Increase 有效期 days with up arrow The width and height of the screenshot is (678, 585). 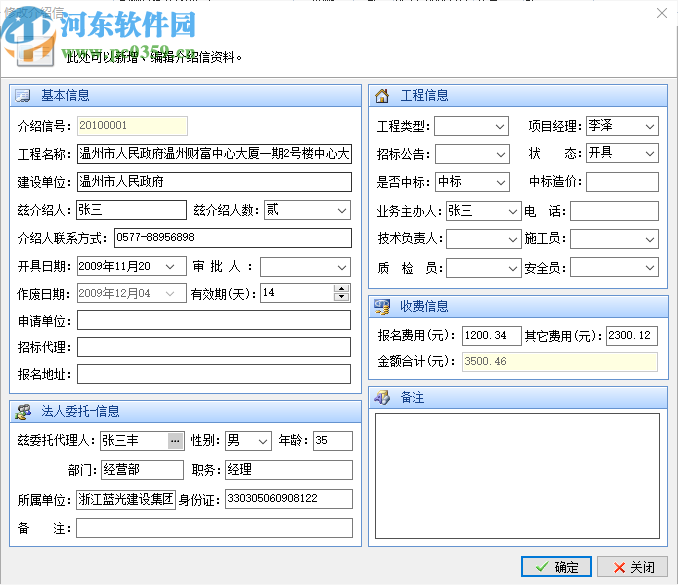click(341, 289)
